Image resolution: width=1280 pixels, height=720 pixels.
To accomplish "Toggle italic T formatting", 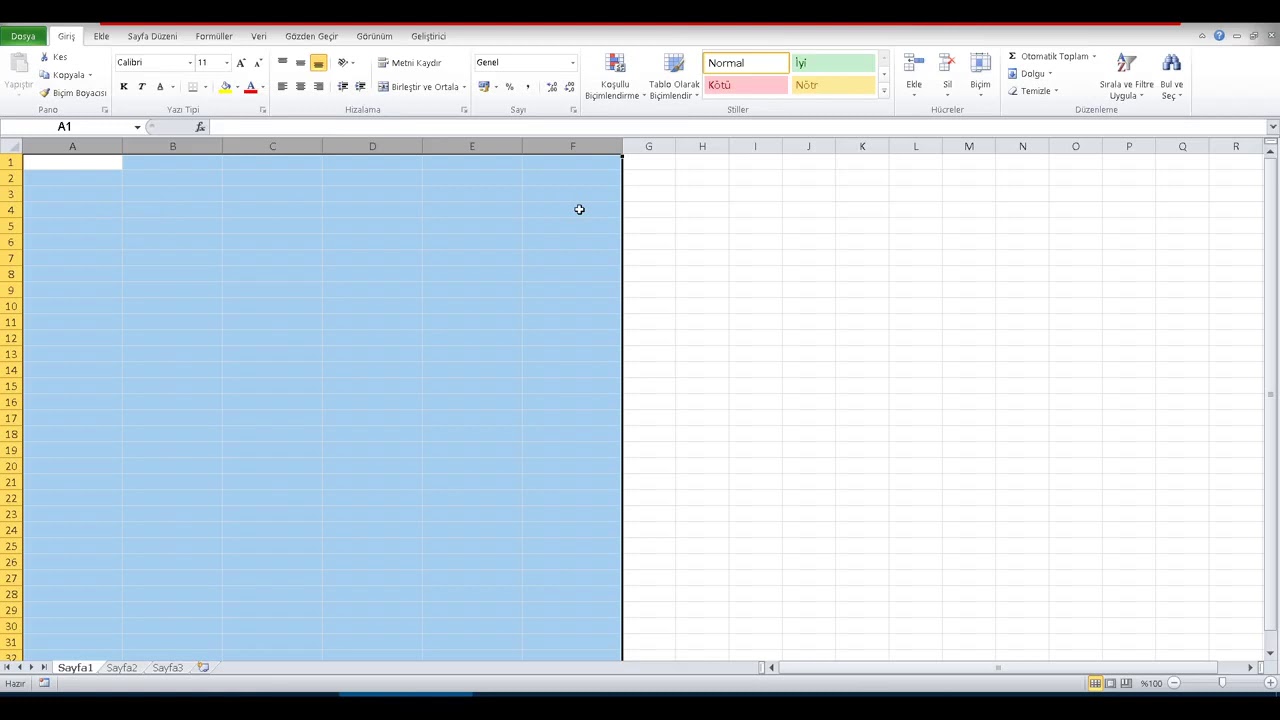I will (x=142, y=87).
